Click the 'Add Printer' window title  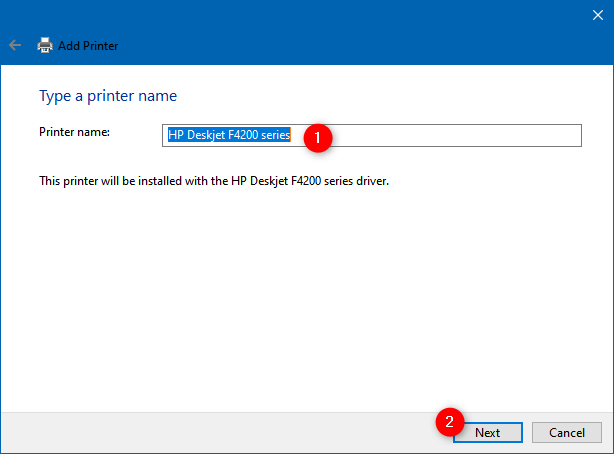[88, 46]
